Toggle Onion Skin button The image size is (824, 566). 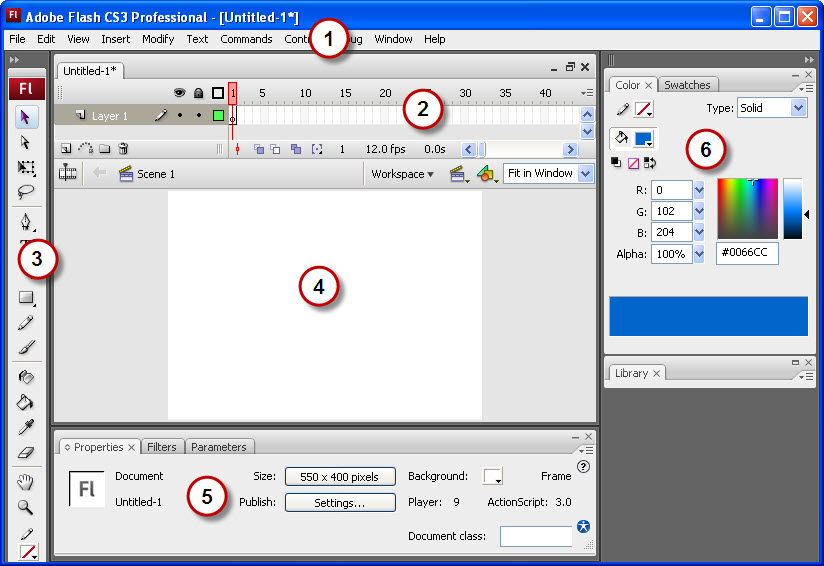[x=259, y=149]
